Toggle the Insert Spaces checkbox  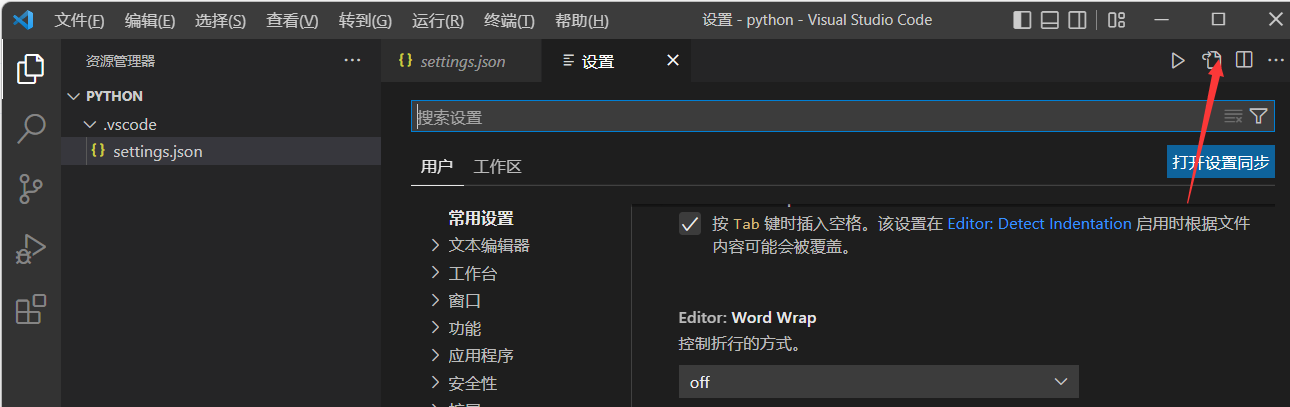tap(689, 225)
